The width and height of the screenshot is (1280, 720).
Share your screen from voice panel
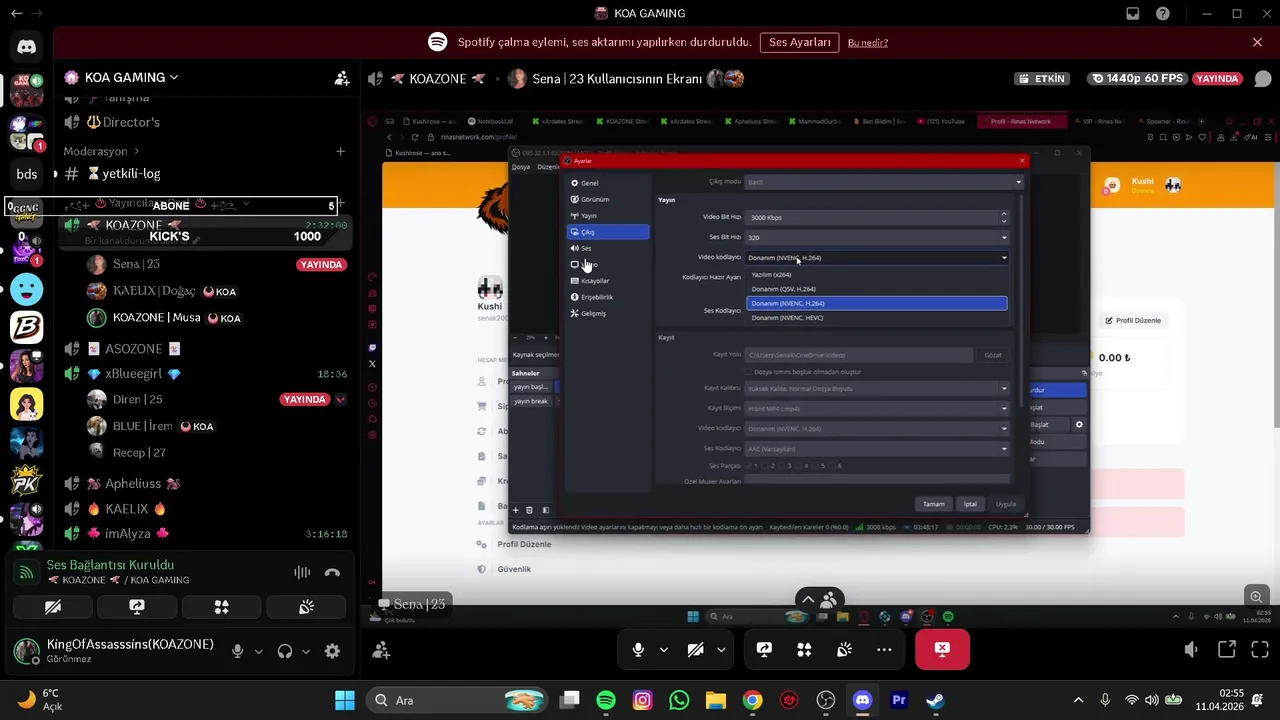[137, 607]
